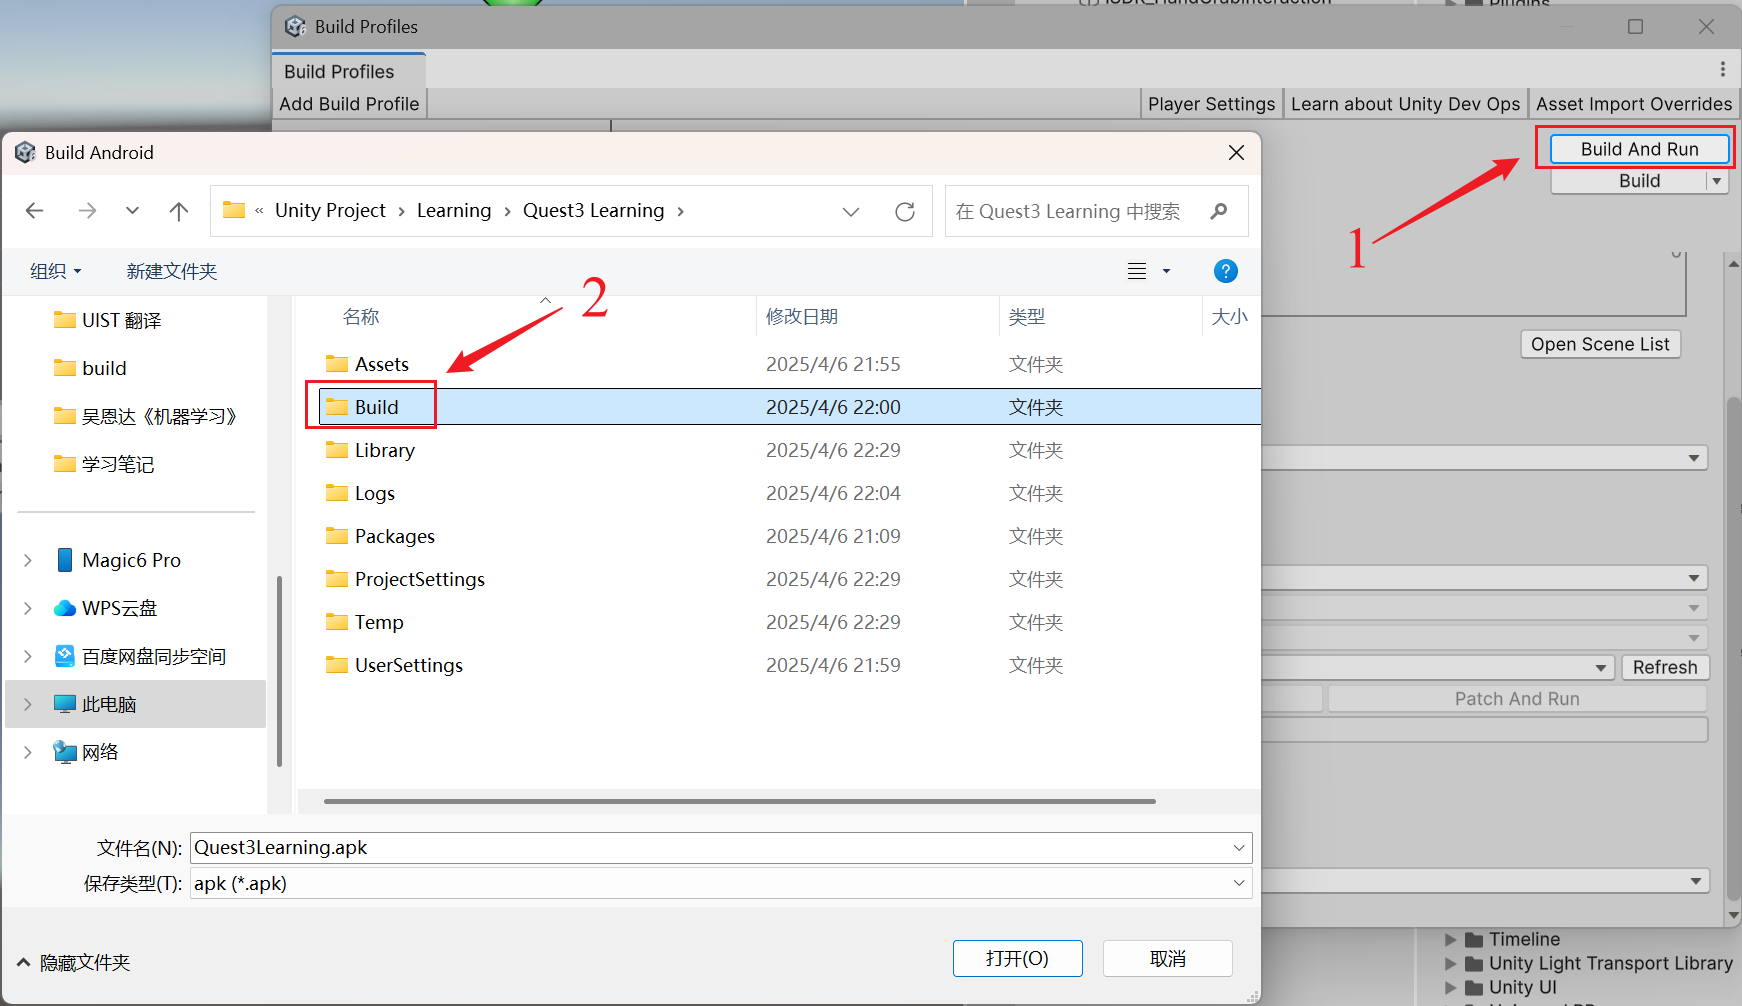Select the Quest3 Learning breadcrumb segment

point(593,210)
